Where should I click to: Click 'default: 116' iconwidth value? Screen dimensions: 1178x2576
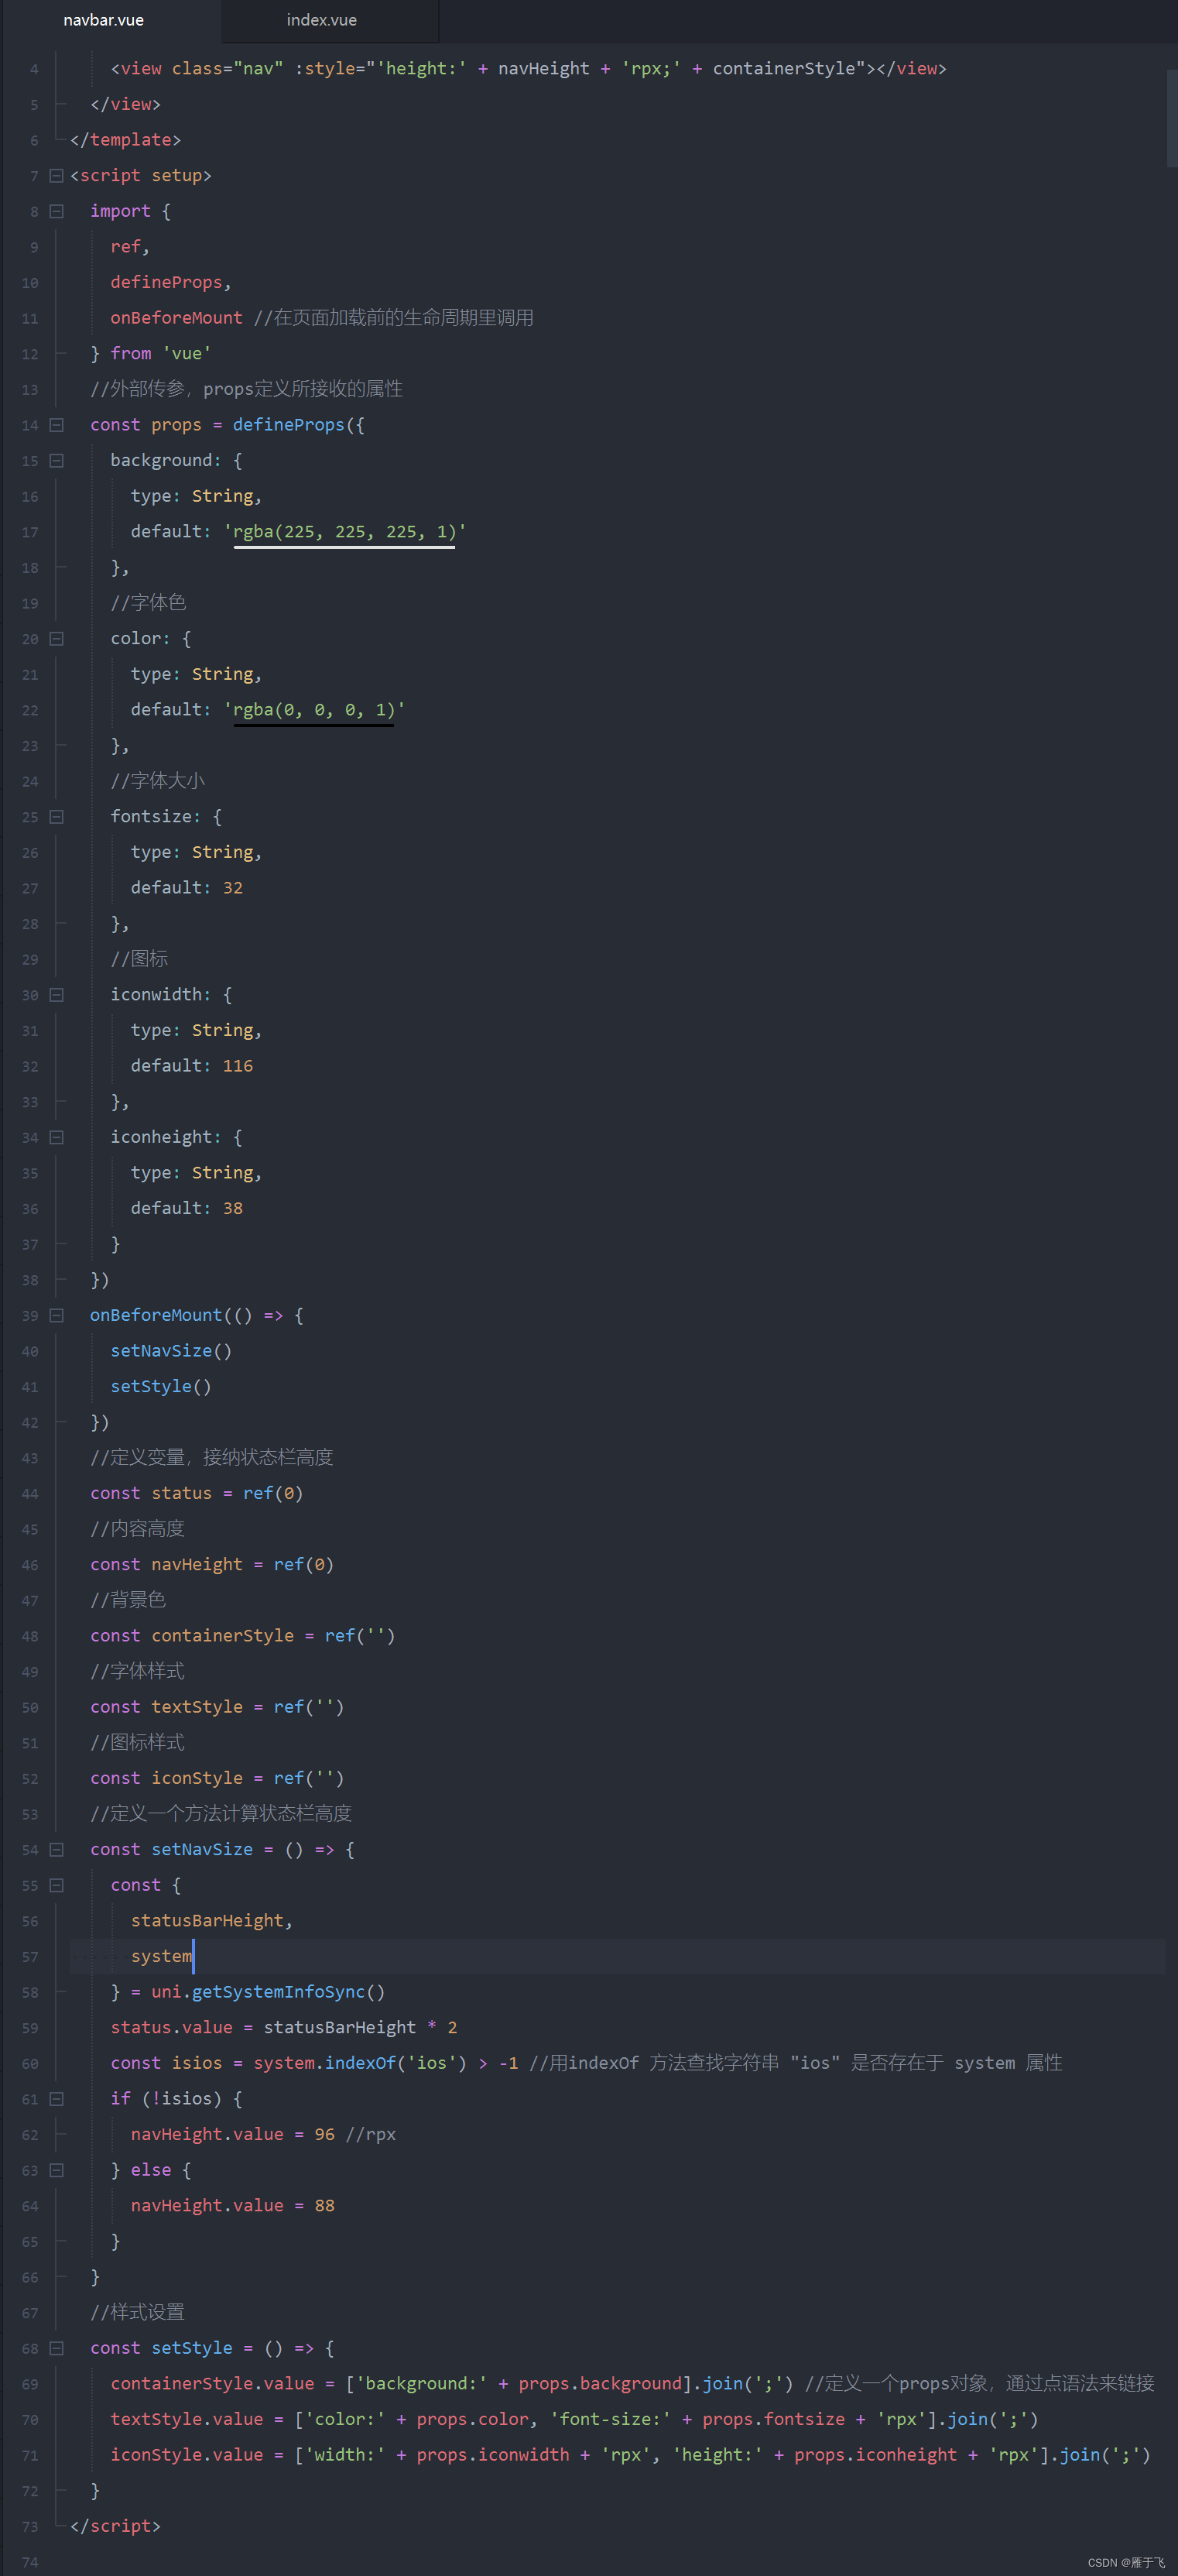[191, 1066]
